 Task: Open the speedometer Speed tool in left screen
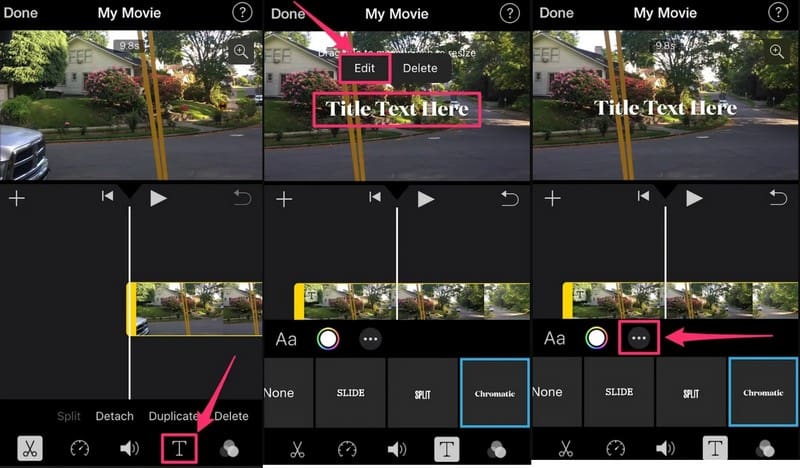(80, 449)
